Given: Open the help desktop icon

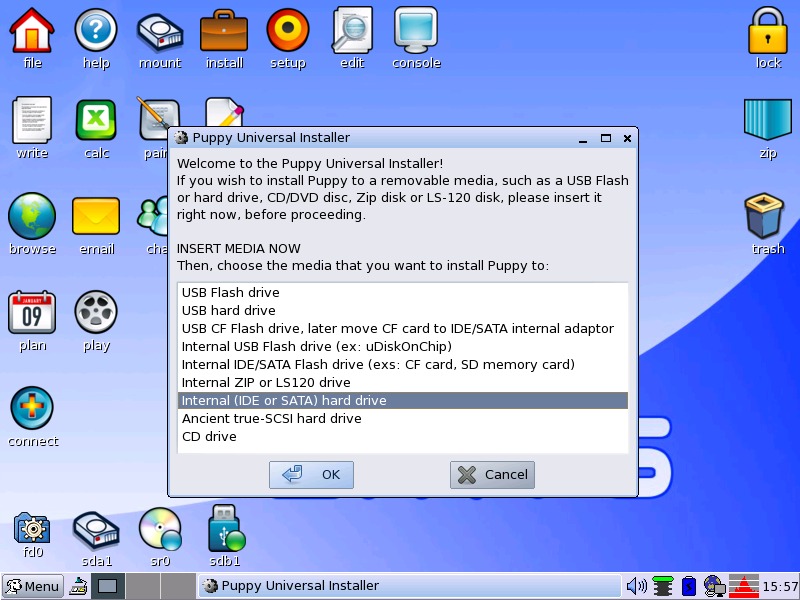Looking at the screenshot, I should coord(96,31).
